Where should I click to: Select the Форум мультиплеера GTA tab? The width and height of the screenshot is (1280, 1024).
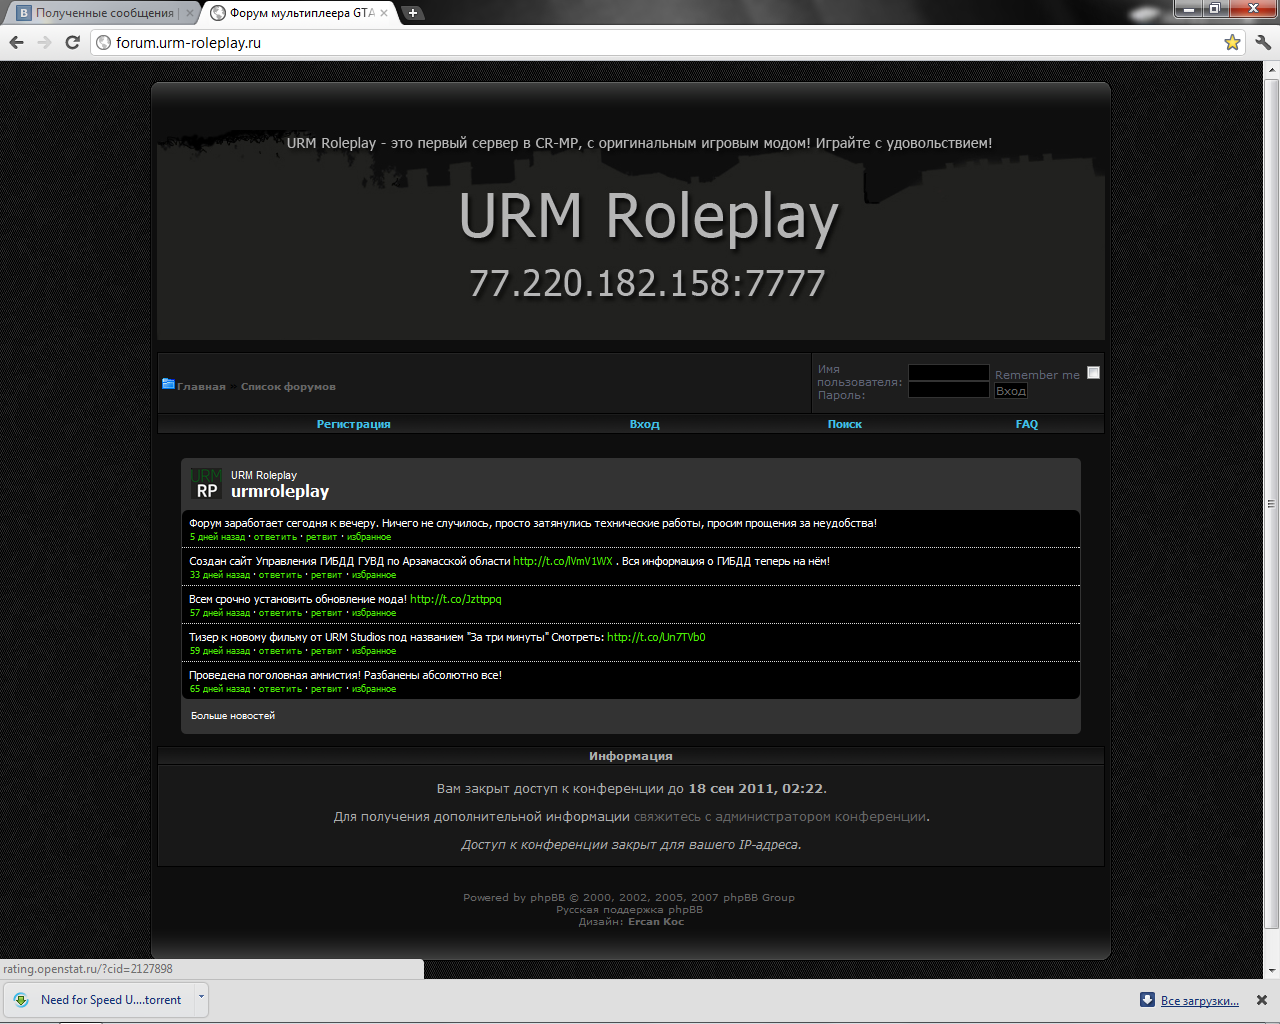coord(302,13)
